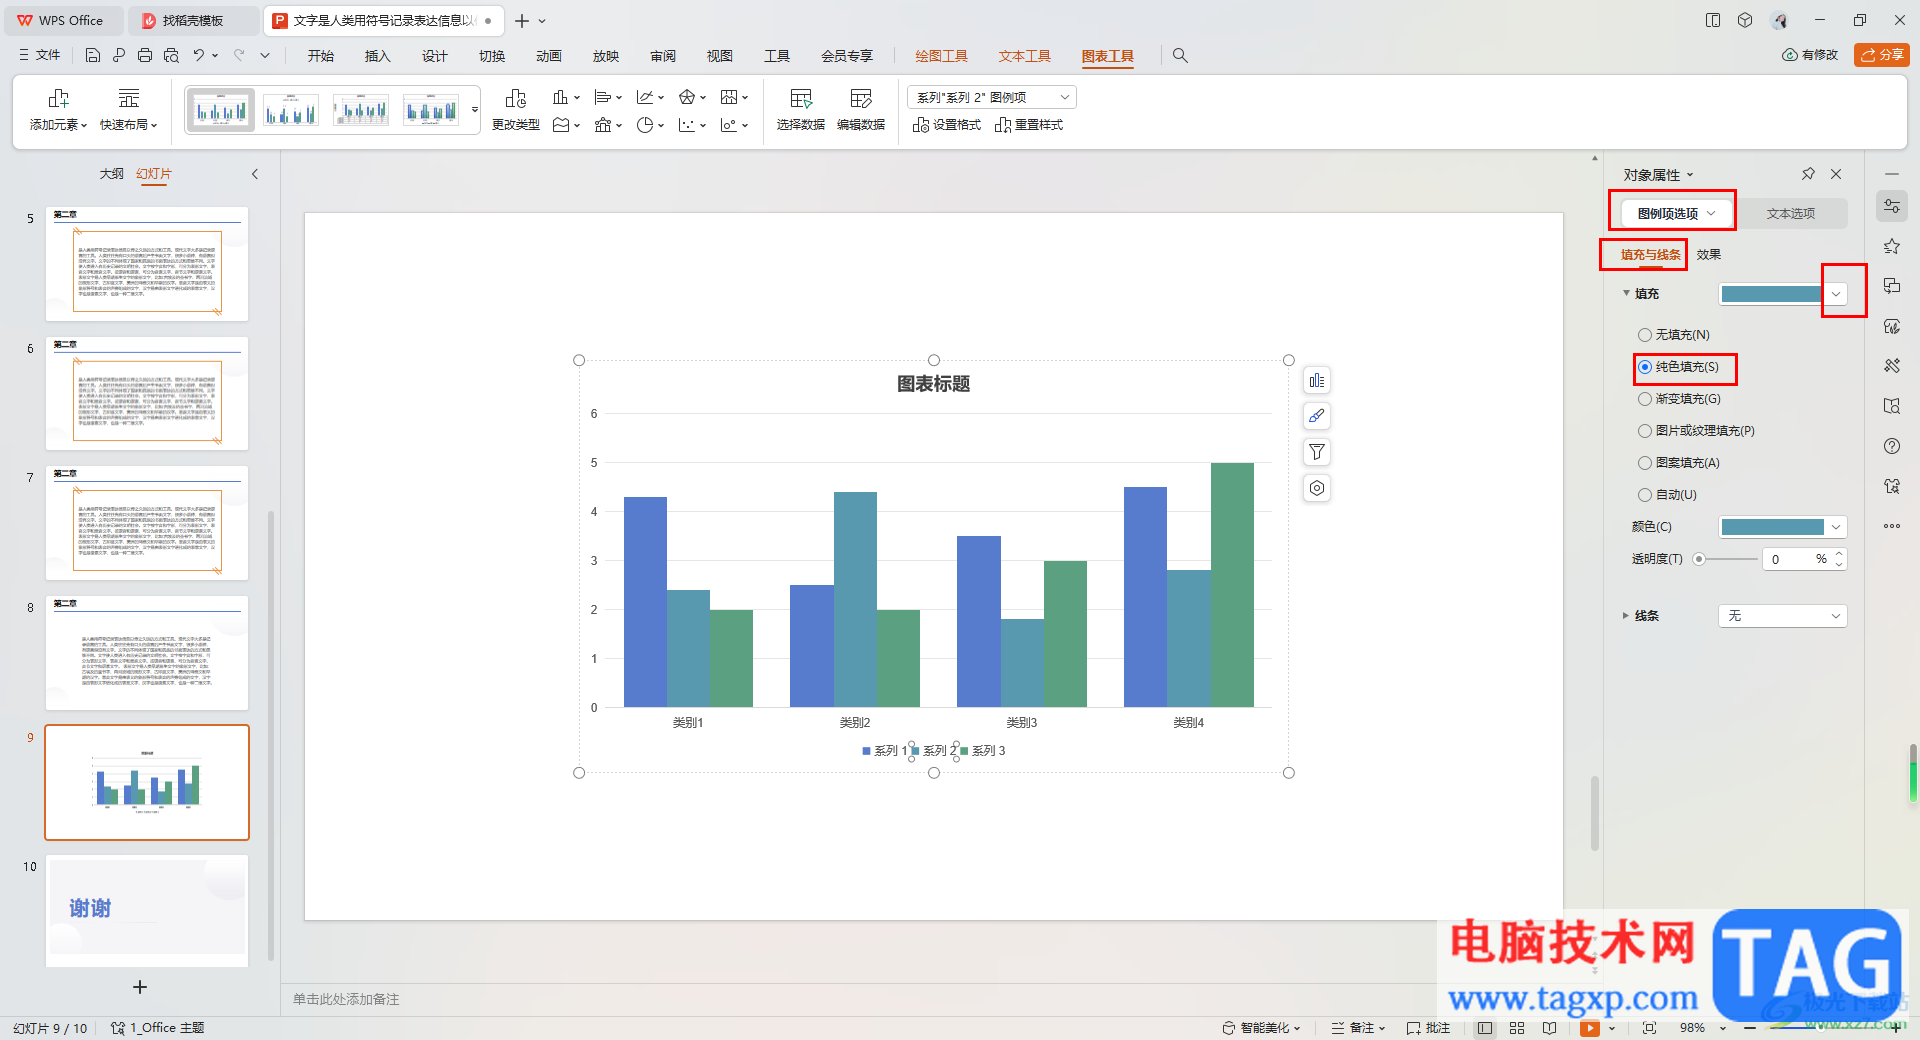Click the transparency slider handle
Image resolution: width=1920 pixels, height=1040 pixels.
coord(1699,559)
